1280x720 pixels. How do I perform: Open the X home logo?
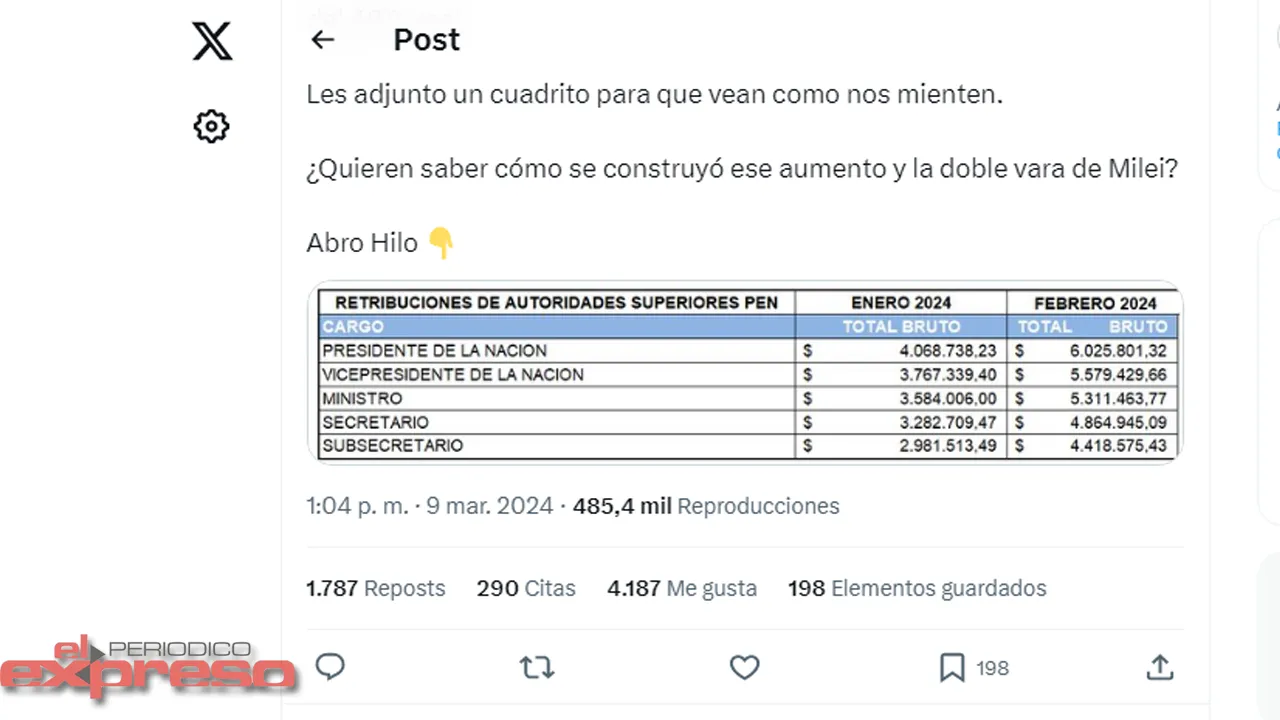pyautogui.click(x=211, y=41)
